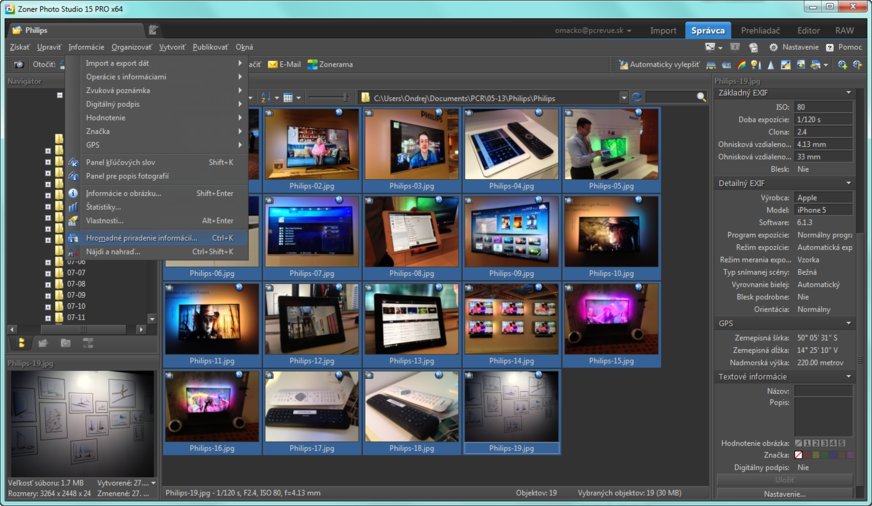Open Pomoc help in top bar
The height and width of the screenshot is (506, 872).
coord(843,47)
